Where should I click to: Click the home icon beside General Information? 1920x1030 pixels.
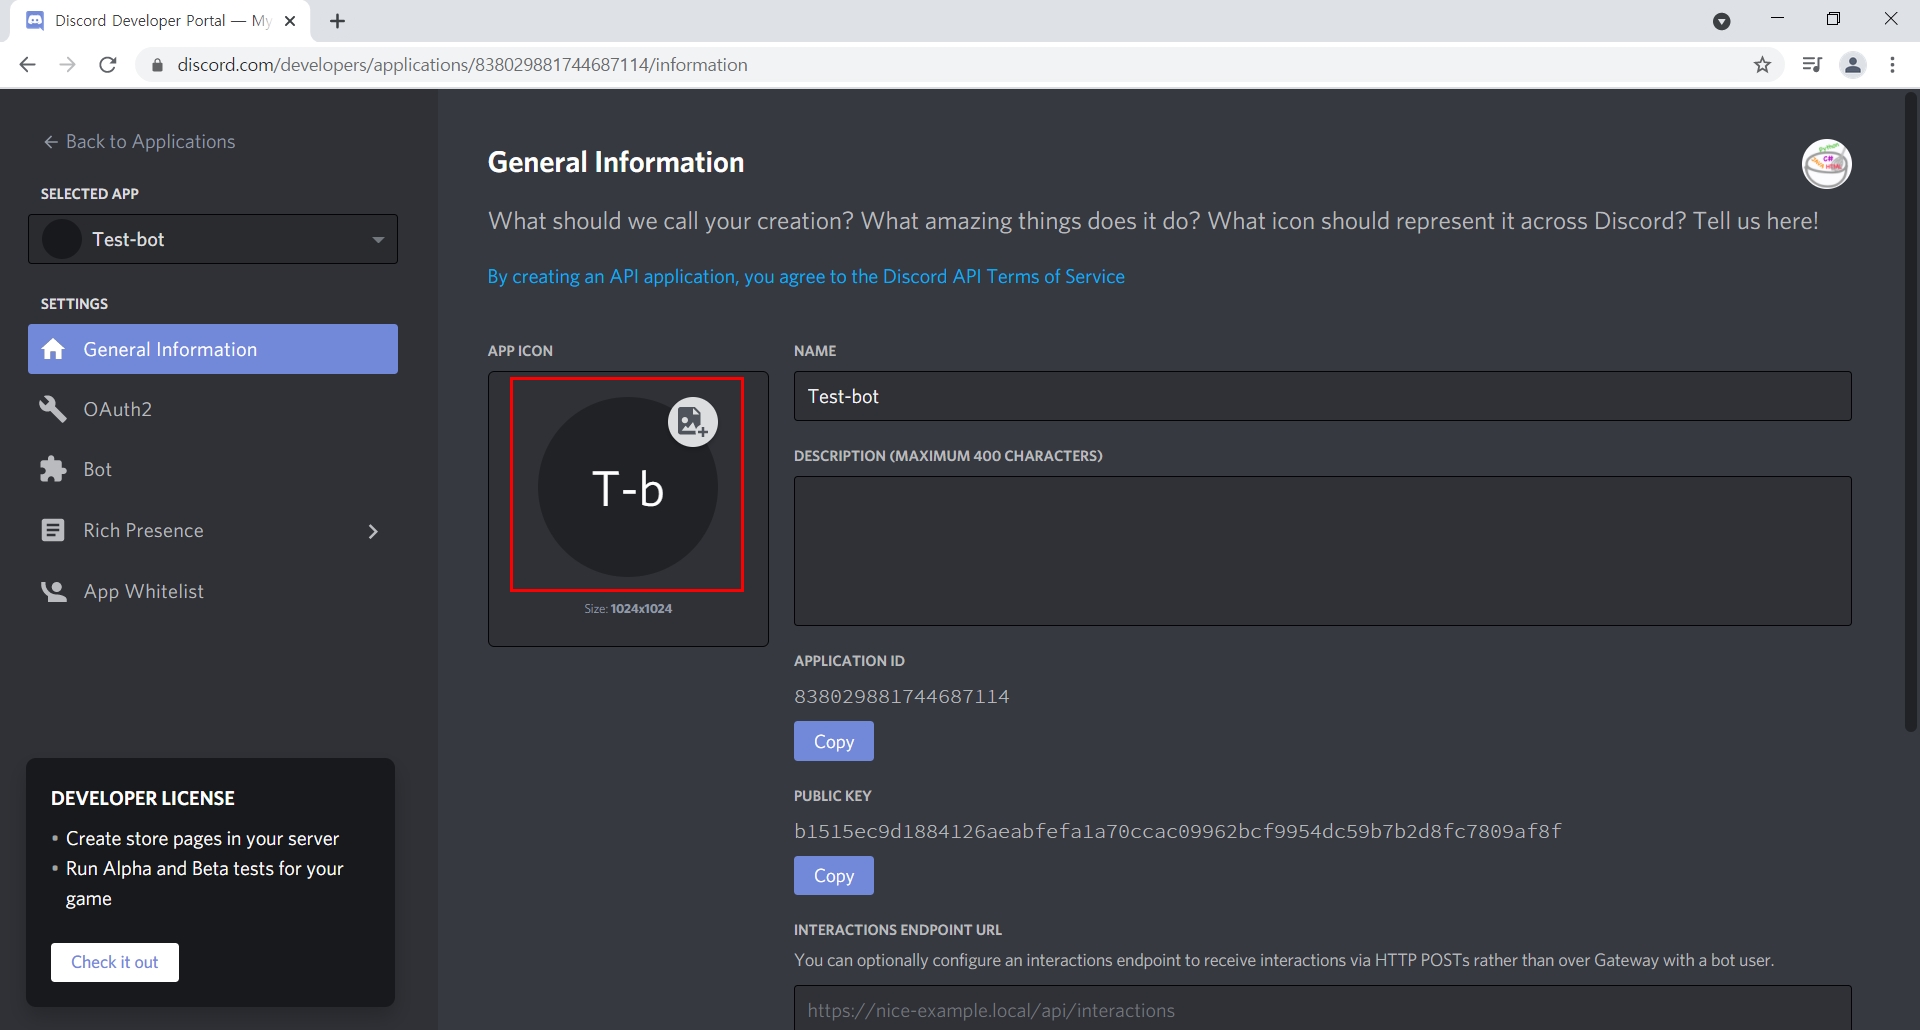(x=53, y=349)
